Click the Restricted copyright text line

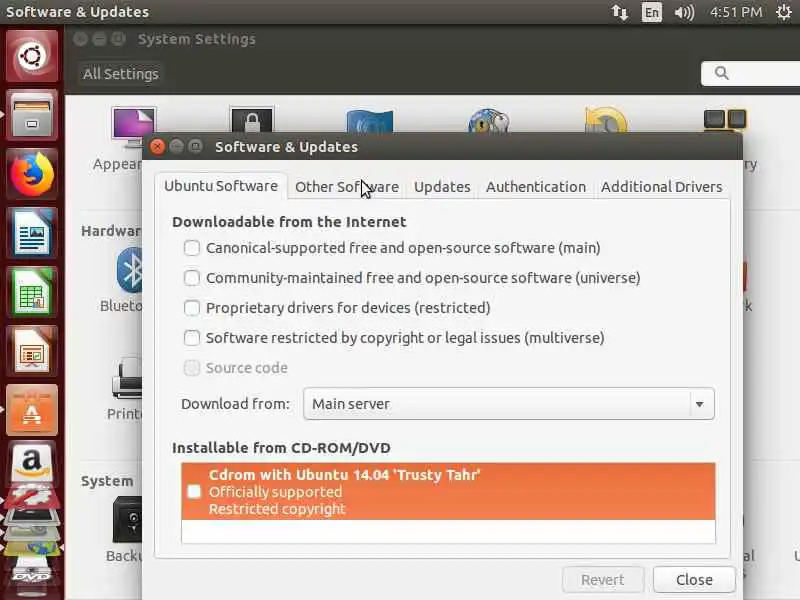pyautogui.click(x=277, y=509)
